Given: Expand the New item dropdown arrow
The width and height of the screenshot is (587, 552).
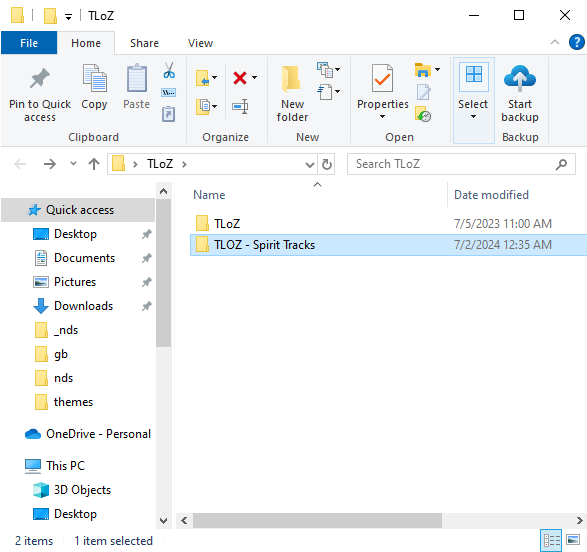Looking at the screenshot, I should point(337,70).
